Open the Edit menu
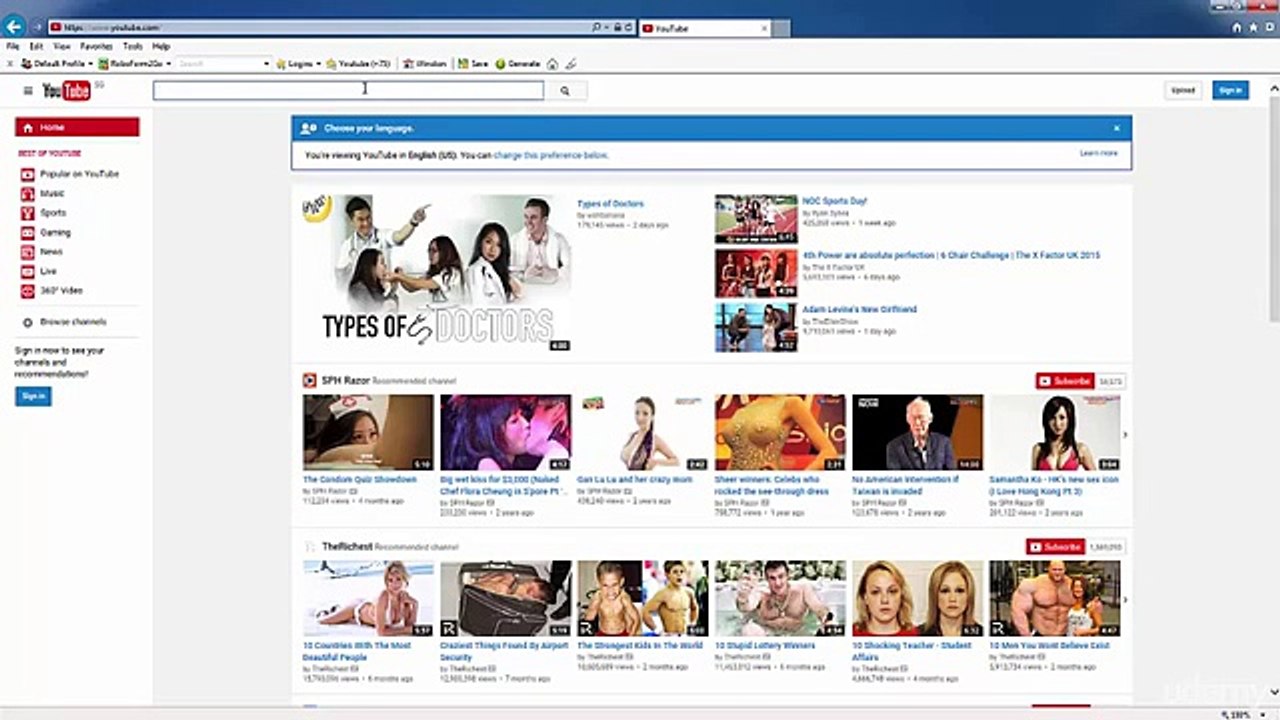 [36, 46]
